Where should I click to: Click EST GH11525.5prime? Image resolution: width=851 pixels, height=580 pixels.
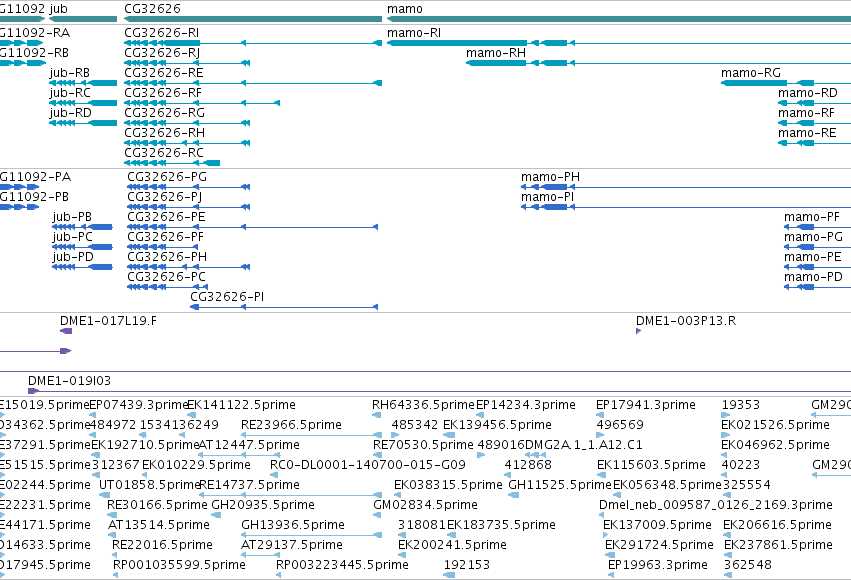[560, 485]
